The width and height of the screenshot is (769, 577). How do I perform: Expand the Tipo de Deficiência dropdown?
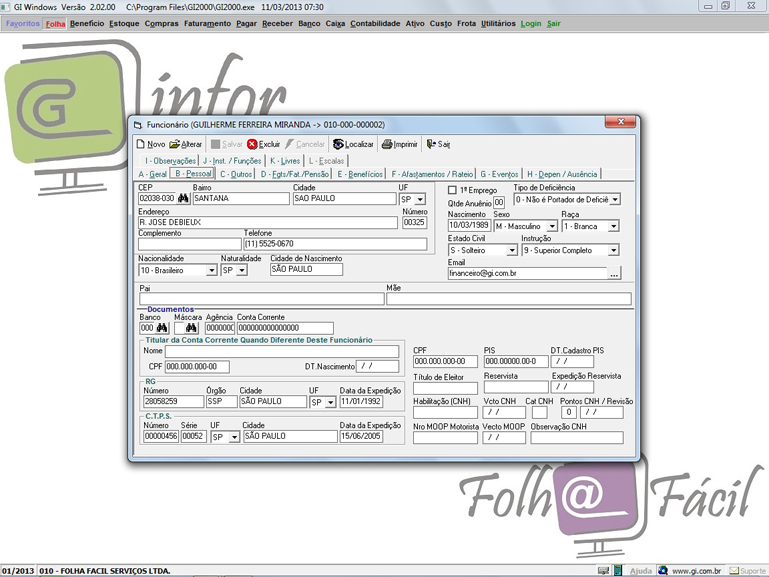(615, 200)
